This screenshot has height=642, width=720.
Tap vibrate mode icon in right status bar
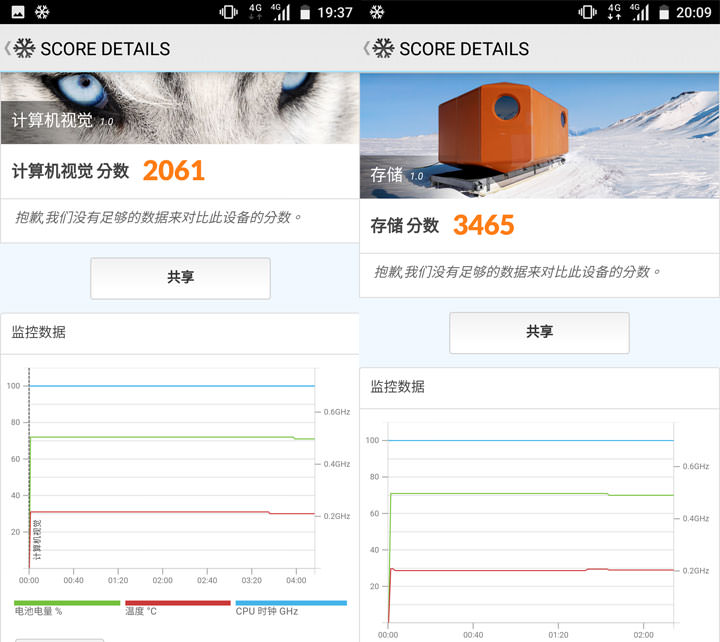coord(587,12)
